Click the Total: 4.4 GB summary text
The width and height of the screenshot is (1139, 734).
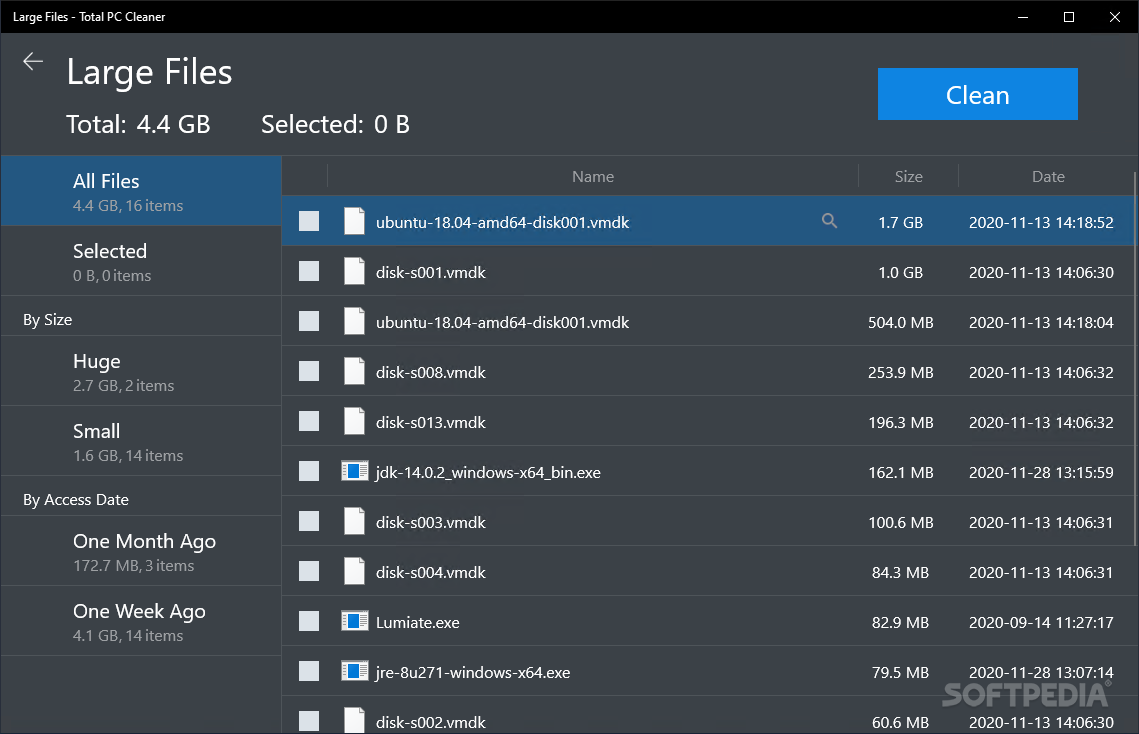pos(138,124)
